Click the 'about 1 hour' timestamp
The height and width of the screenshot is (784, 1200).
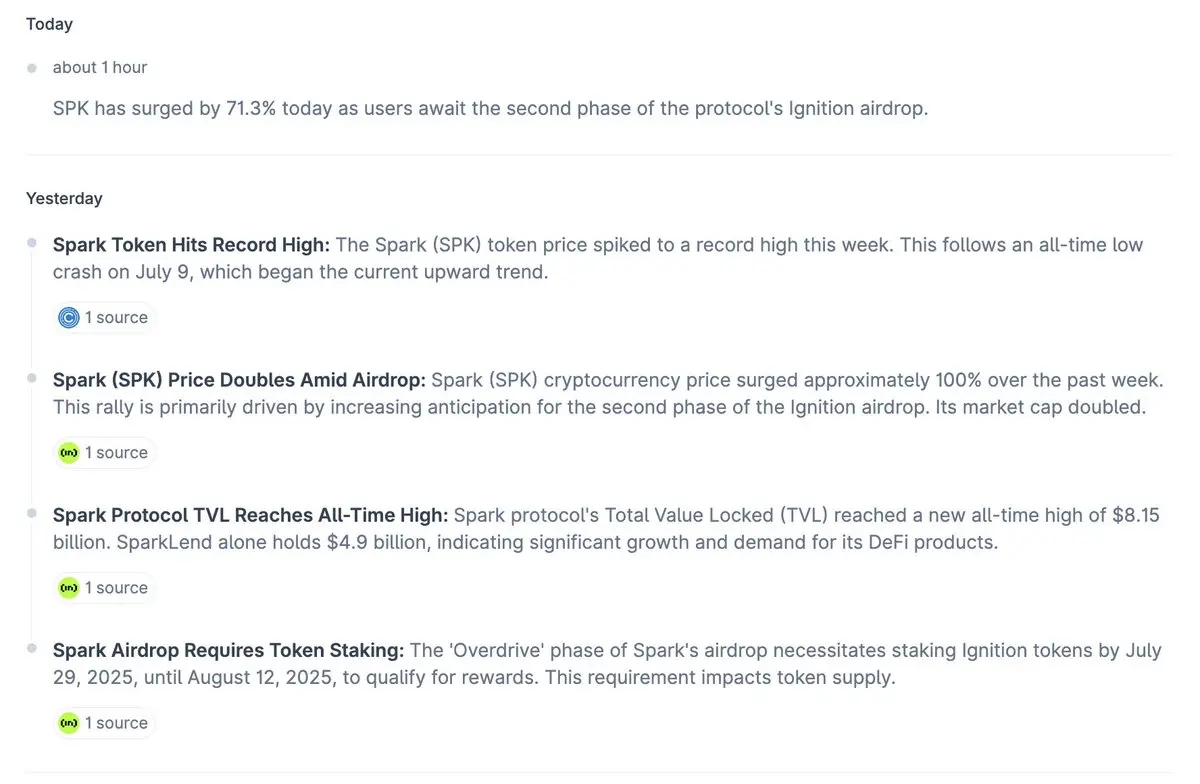point(100,68)
